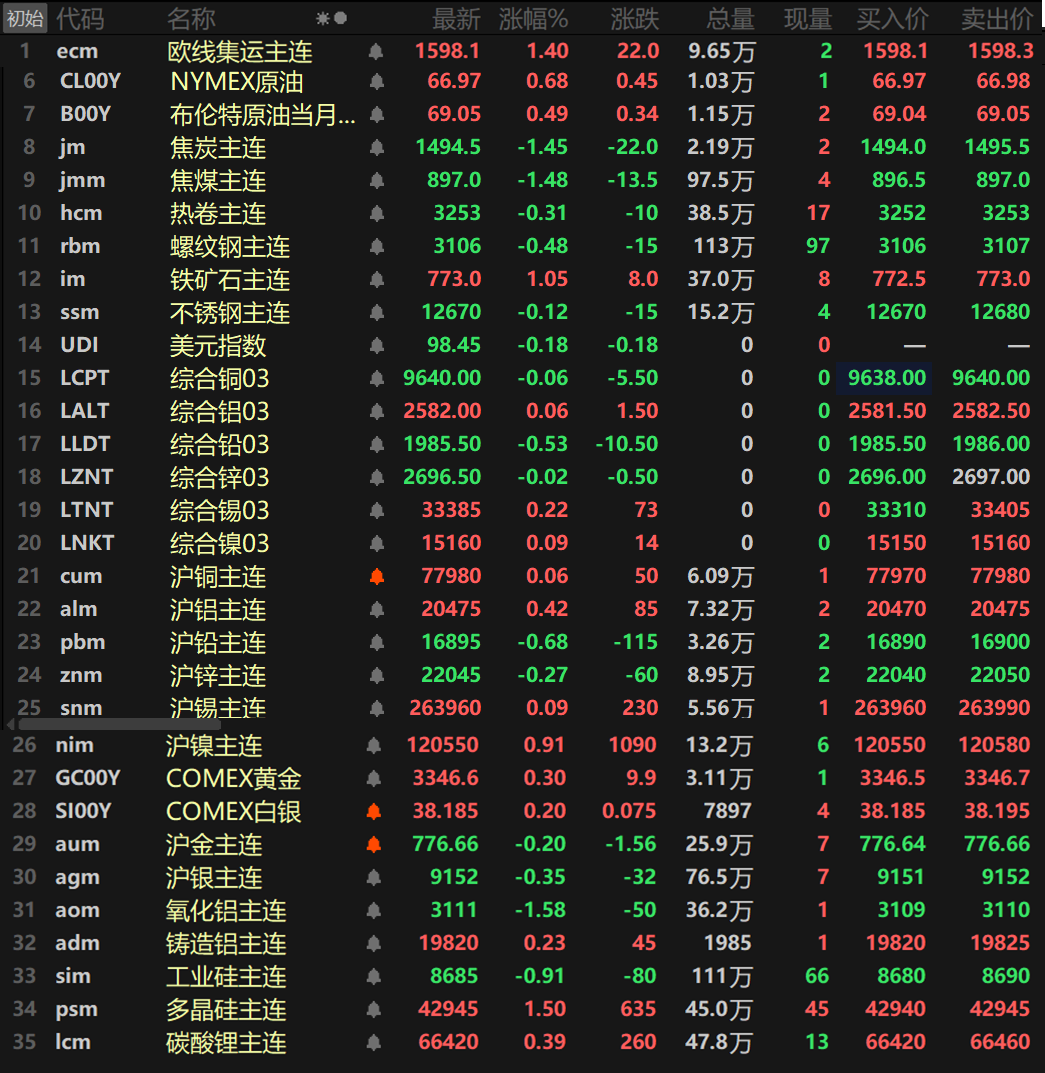
Task: Click the code cell jmm
Action: point(82,180)
